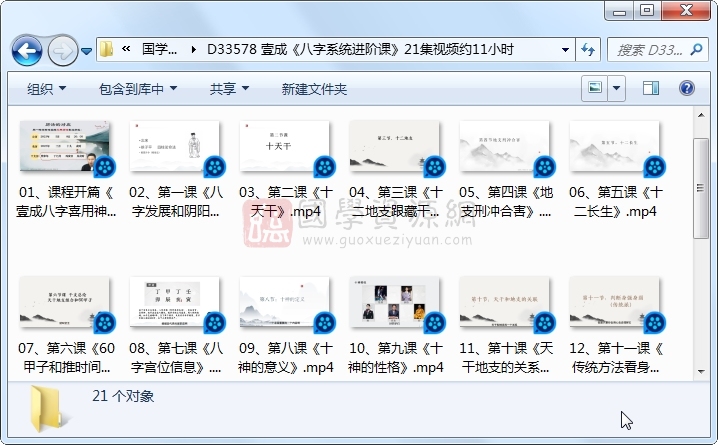Open the 组织 menu
Viewport: 718px width, 445px height.
(46, 89)
